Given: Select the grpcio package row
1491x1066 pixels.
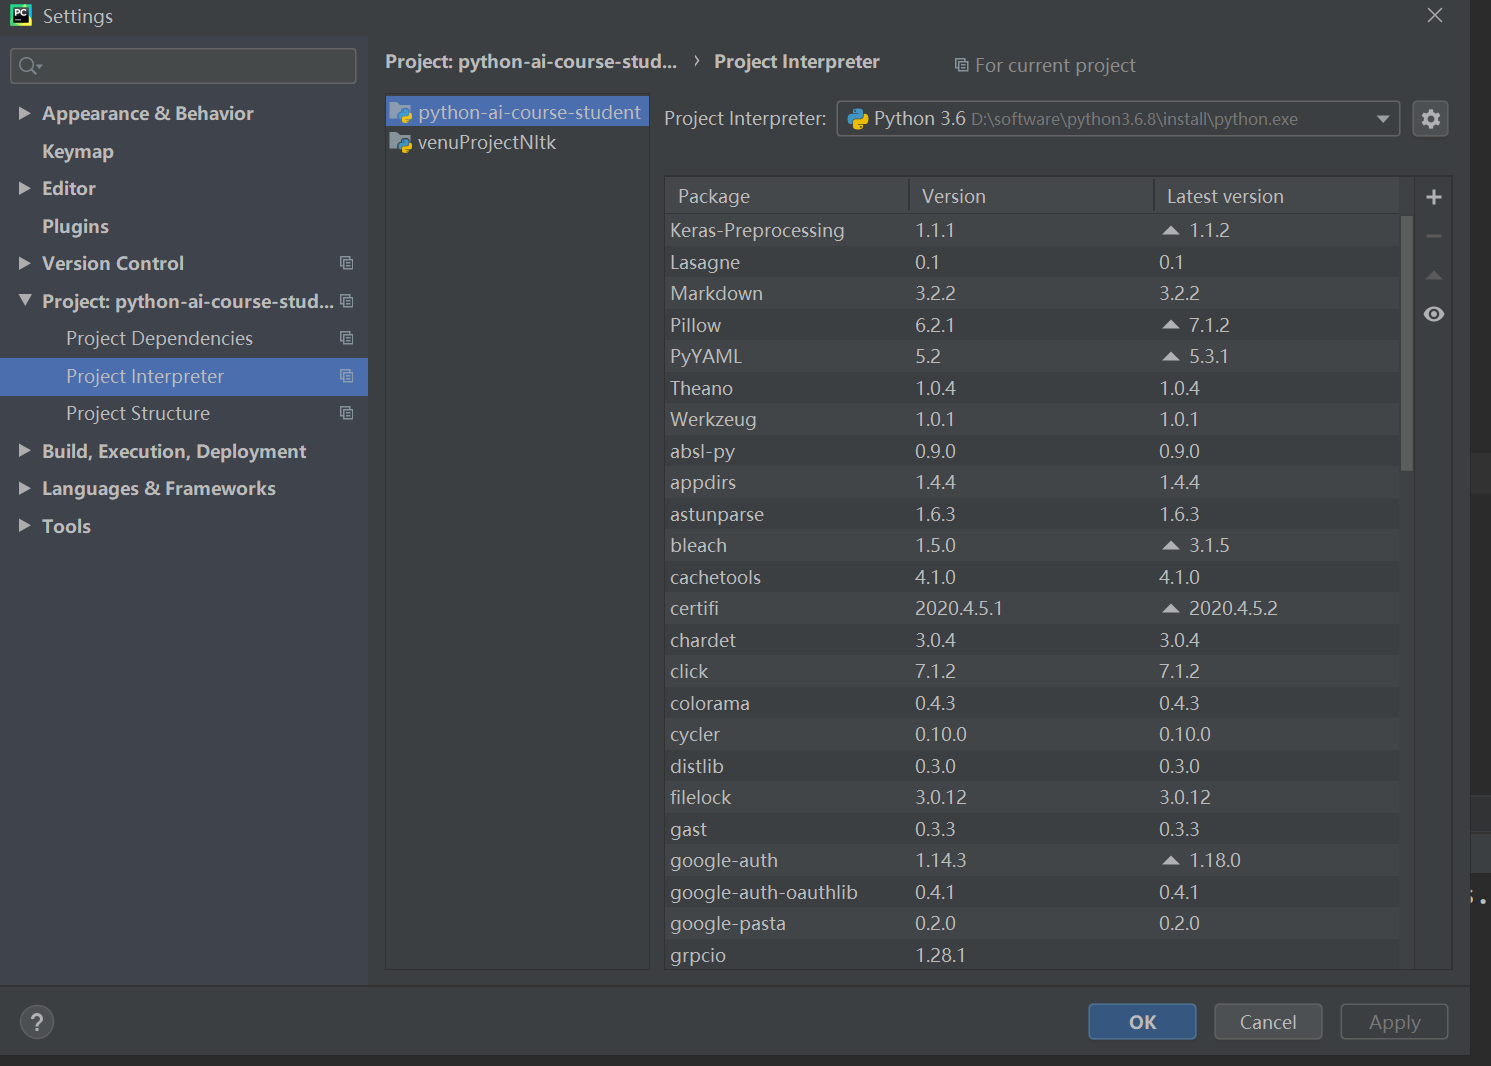Looking at the screenshot, I should [1032, 955].
